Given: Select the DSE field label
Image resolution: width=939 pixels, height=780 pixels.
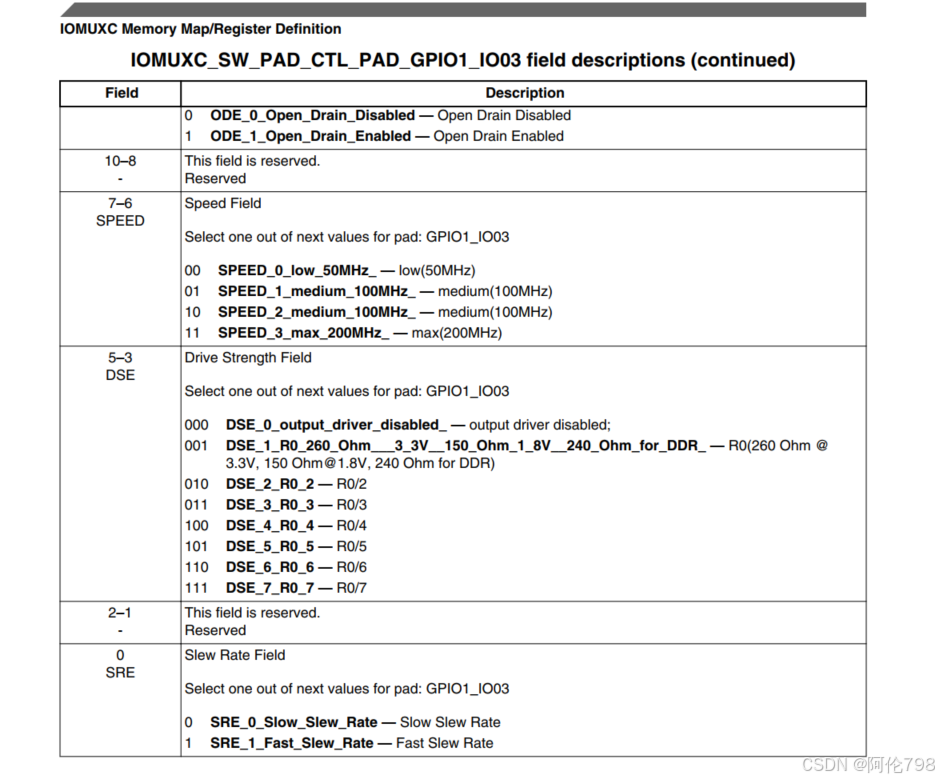Looking at the screenshot, I should (x=120, y=375).
